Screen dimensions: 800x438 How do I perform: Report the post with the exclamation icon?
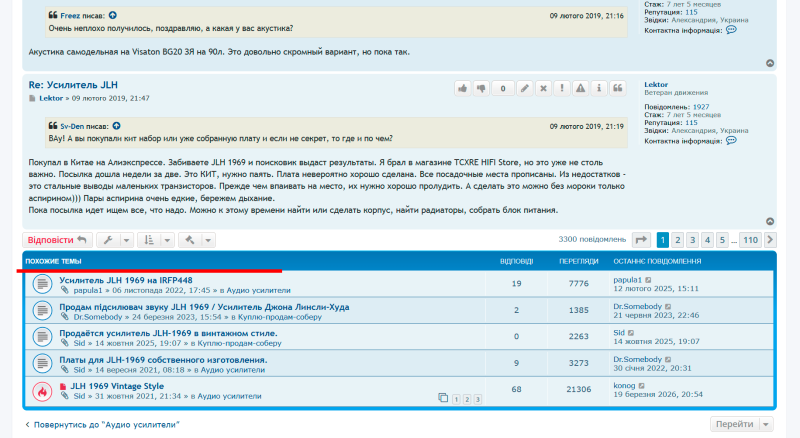pos(562,88)
